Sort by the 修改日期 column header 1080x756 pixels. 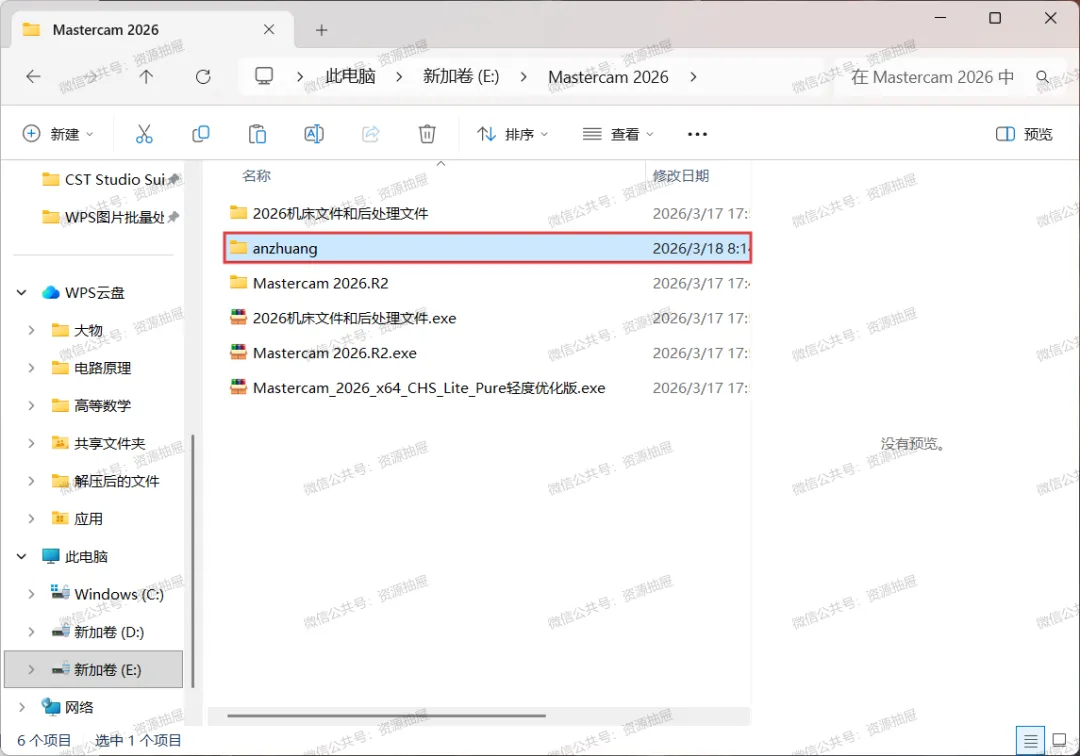coord(681,176)
